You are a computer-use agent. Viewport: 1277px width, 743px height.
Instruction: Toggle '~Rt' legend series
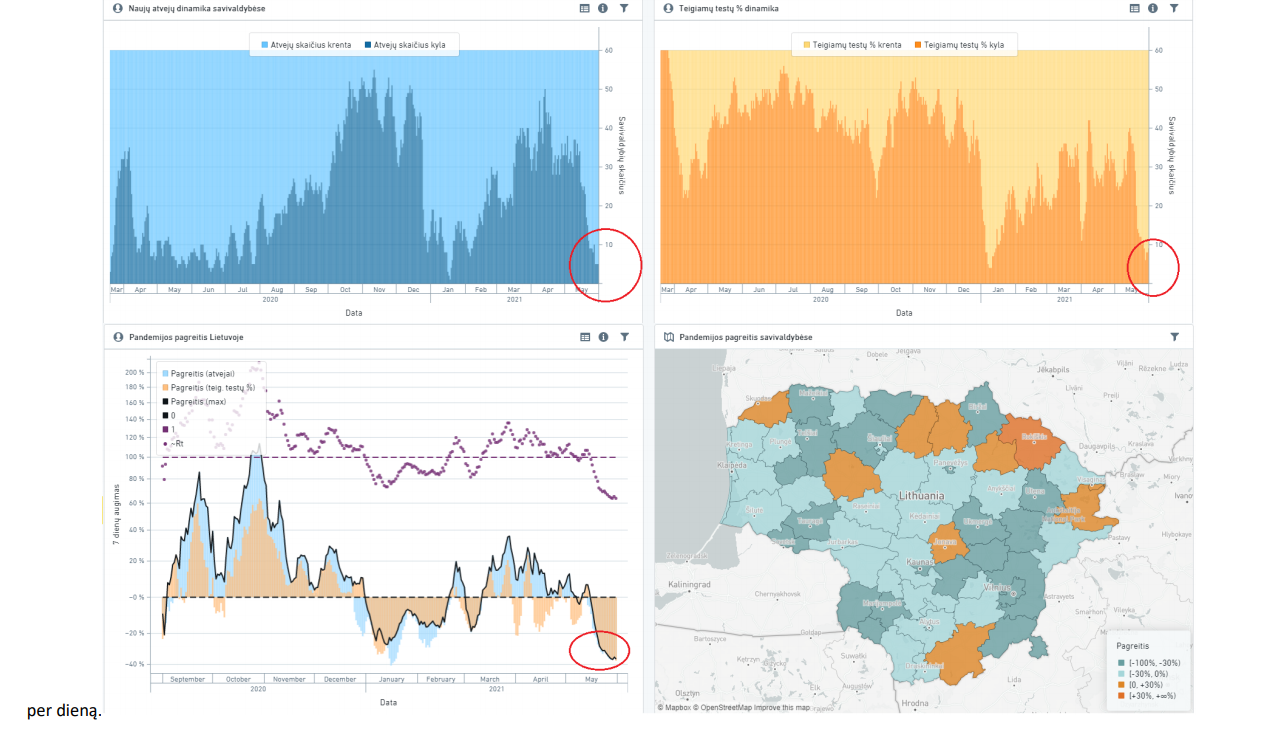tap(173, 442)
